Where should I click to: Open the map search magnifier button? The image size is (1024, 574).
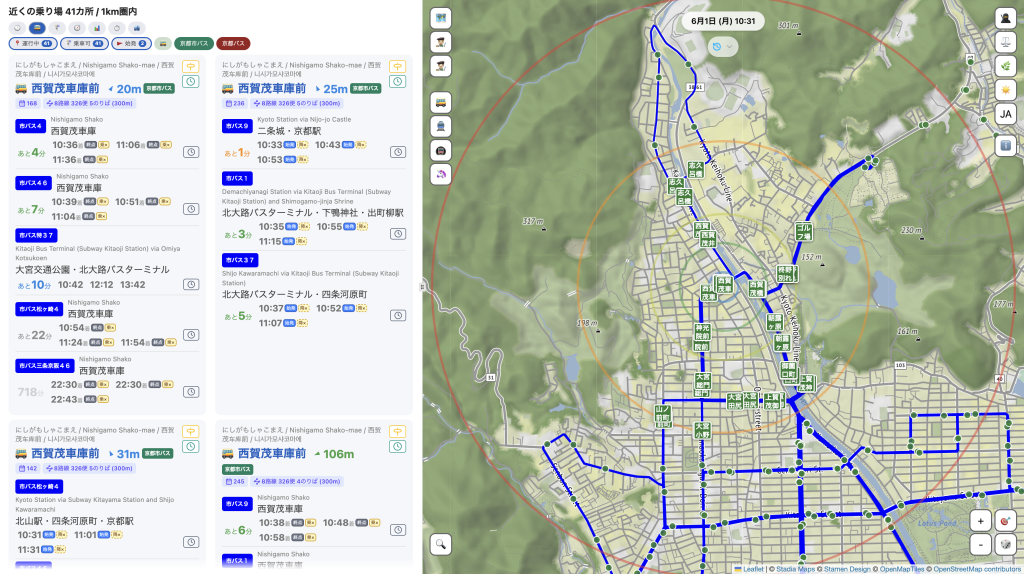(441, 544)
